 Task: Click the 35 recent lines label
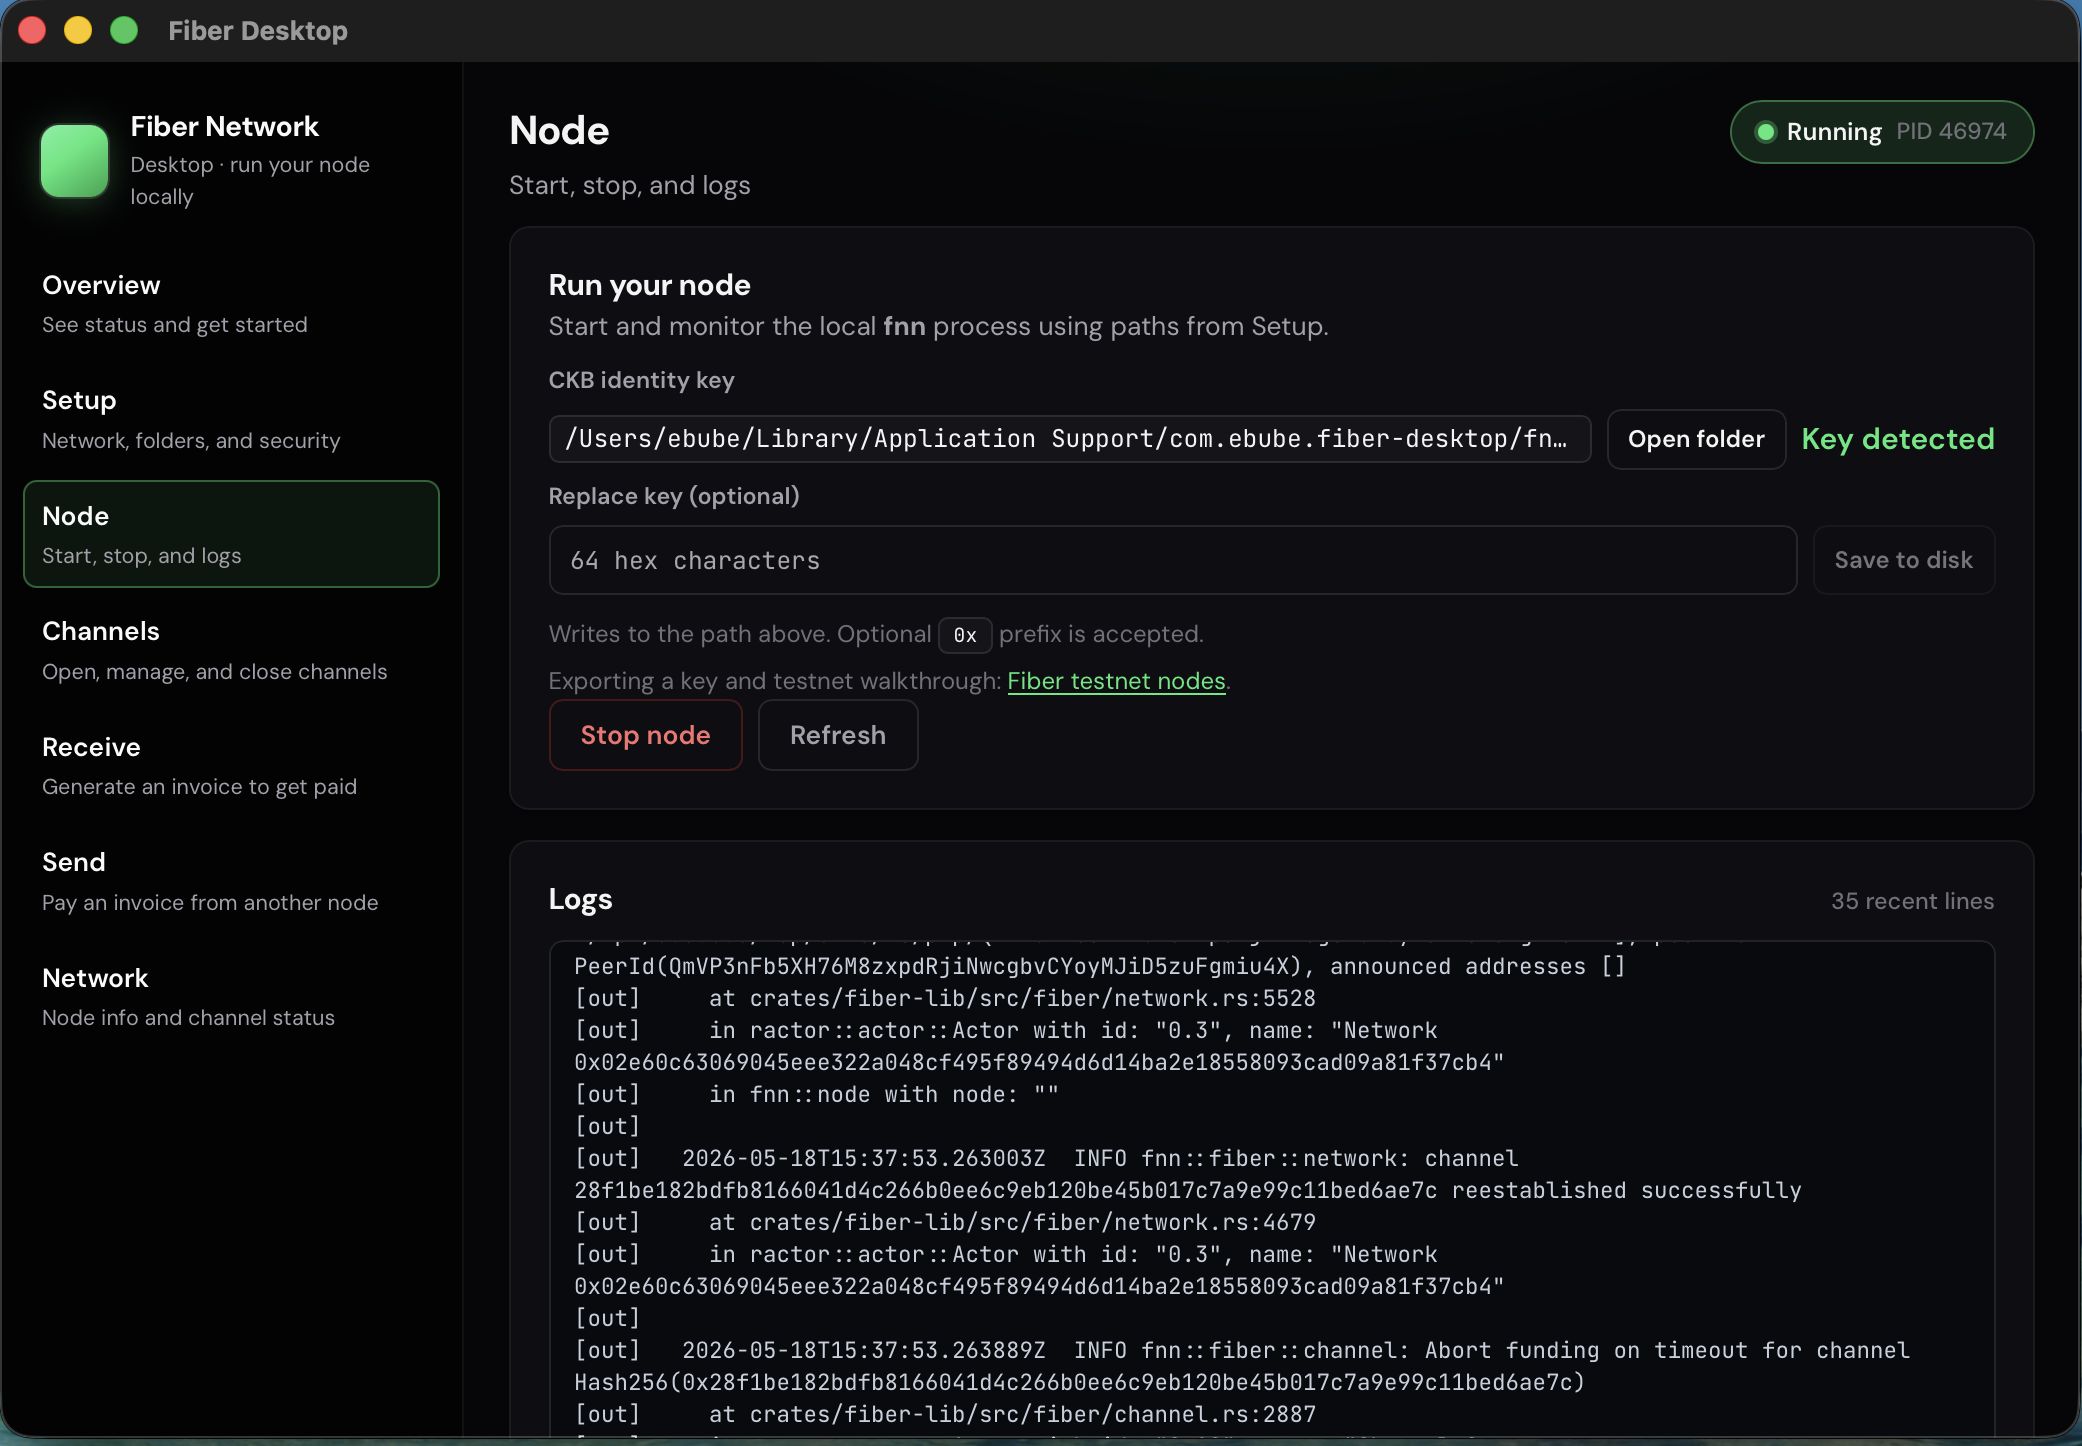click(x=1912, y=901)
